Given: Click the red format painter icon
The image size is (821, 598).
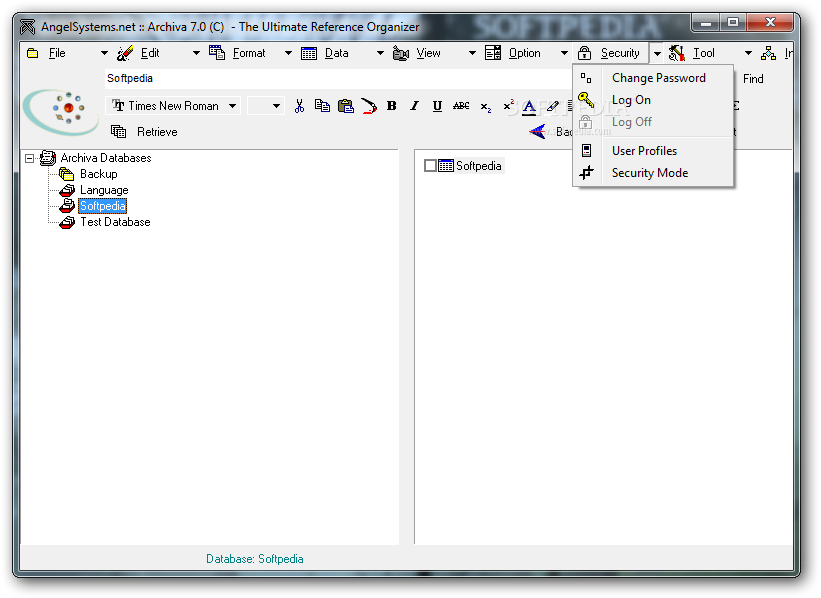Looking at the screenshot, I should tap(369, 106).
